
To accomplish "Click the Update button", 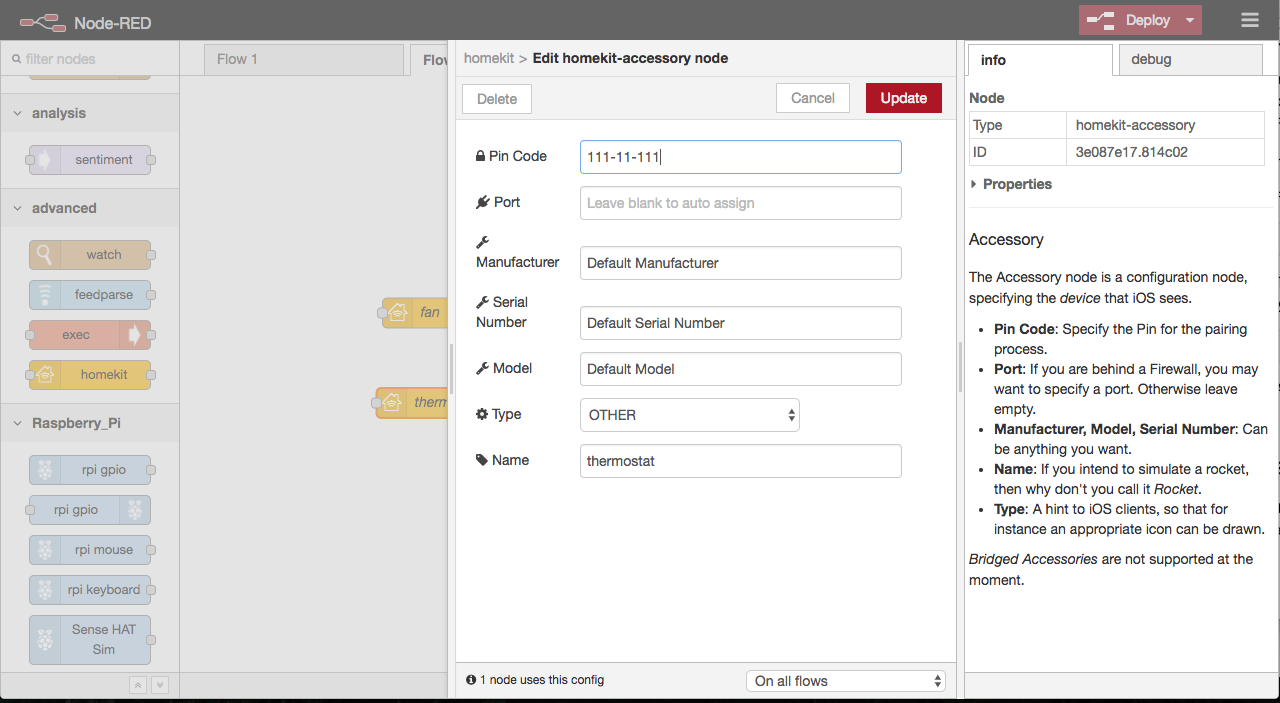I will 904,98.
